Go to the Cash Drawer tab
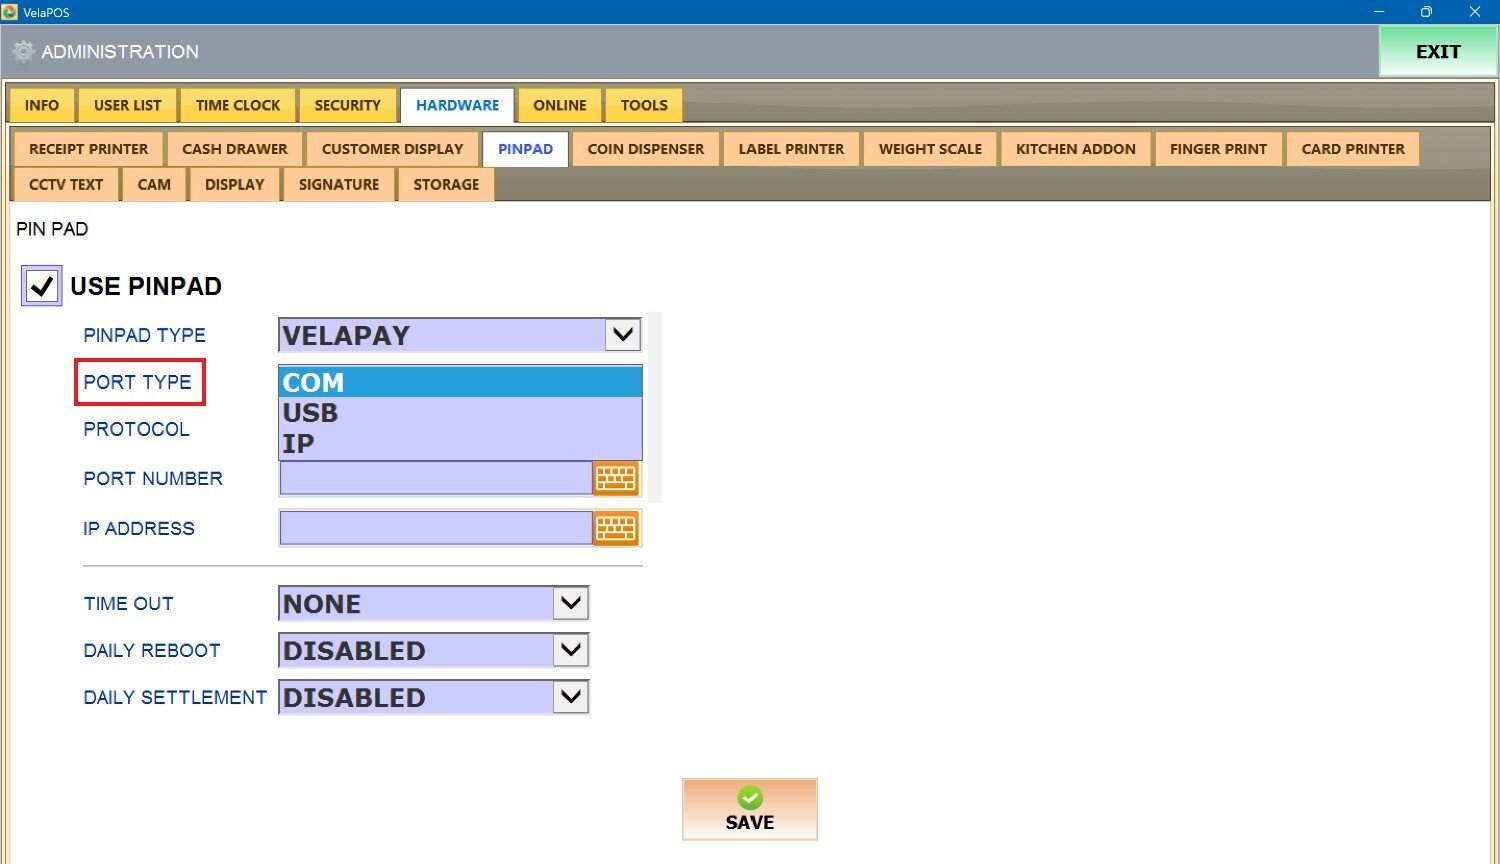Screen dimensions: 1500x864 click(x=234, y=149)
